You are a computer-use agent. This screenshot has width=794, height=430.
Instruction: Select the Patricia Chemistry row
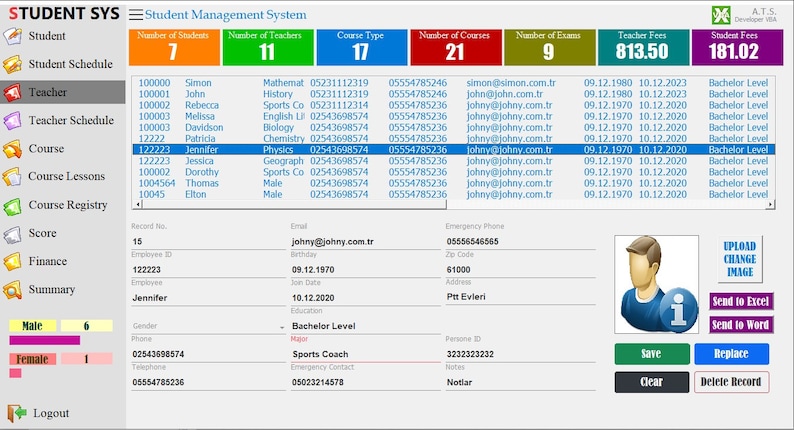(453, 138)
